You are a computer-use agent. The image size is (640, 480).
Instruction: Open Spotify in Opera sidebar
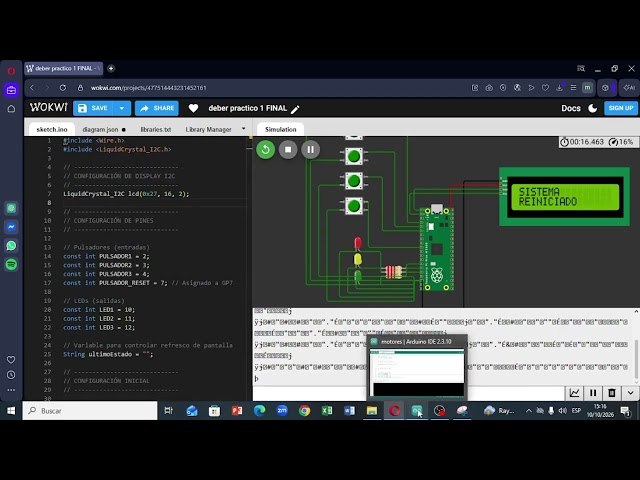pyautogui.click(x=11, y=264)
